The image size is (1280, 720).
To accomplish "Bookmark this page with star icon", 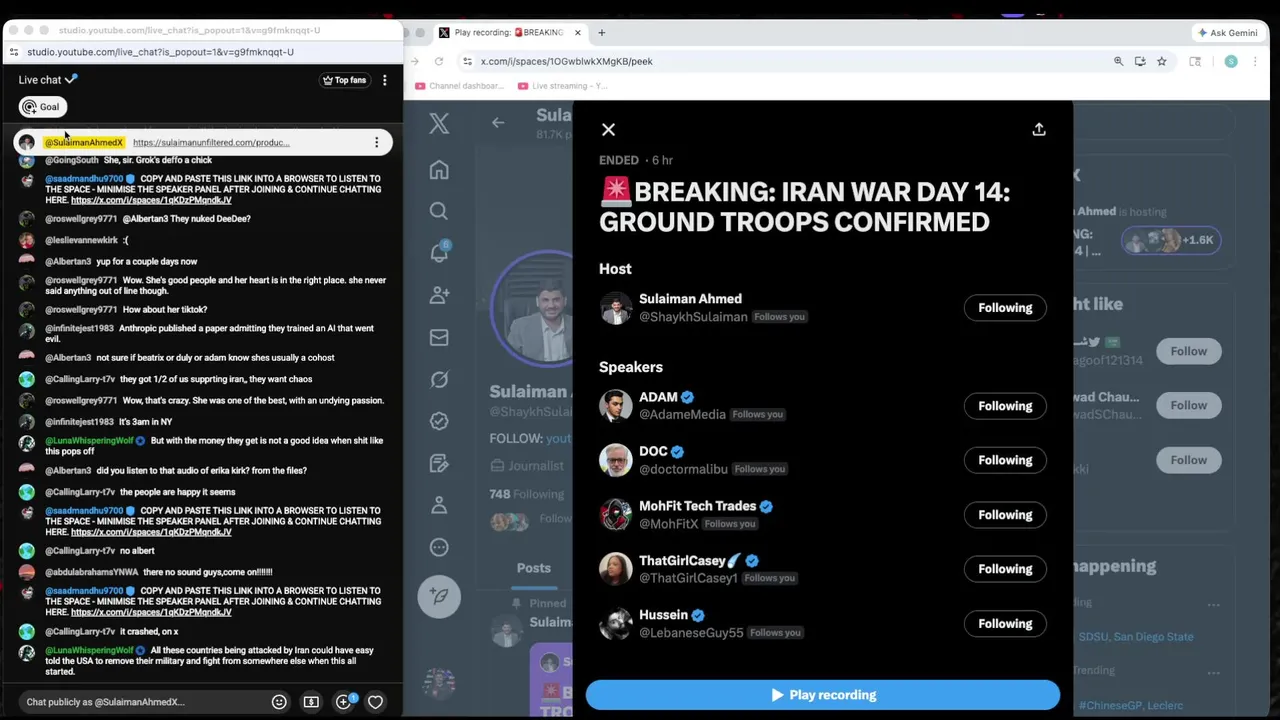I will click(1161, 61).
